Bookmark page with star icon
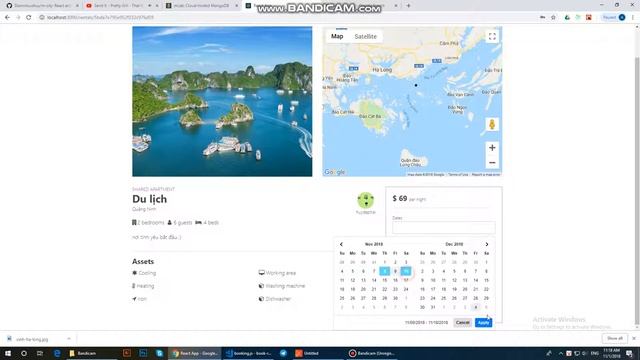640x360 pixels. coord(553,18)
